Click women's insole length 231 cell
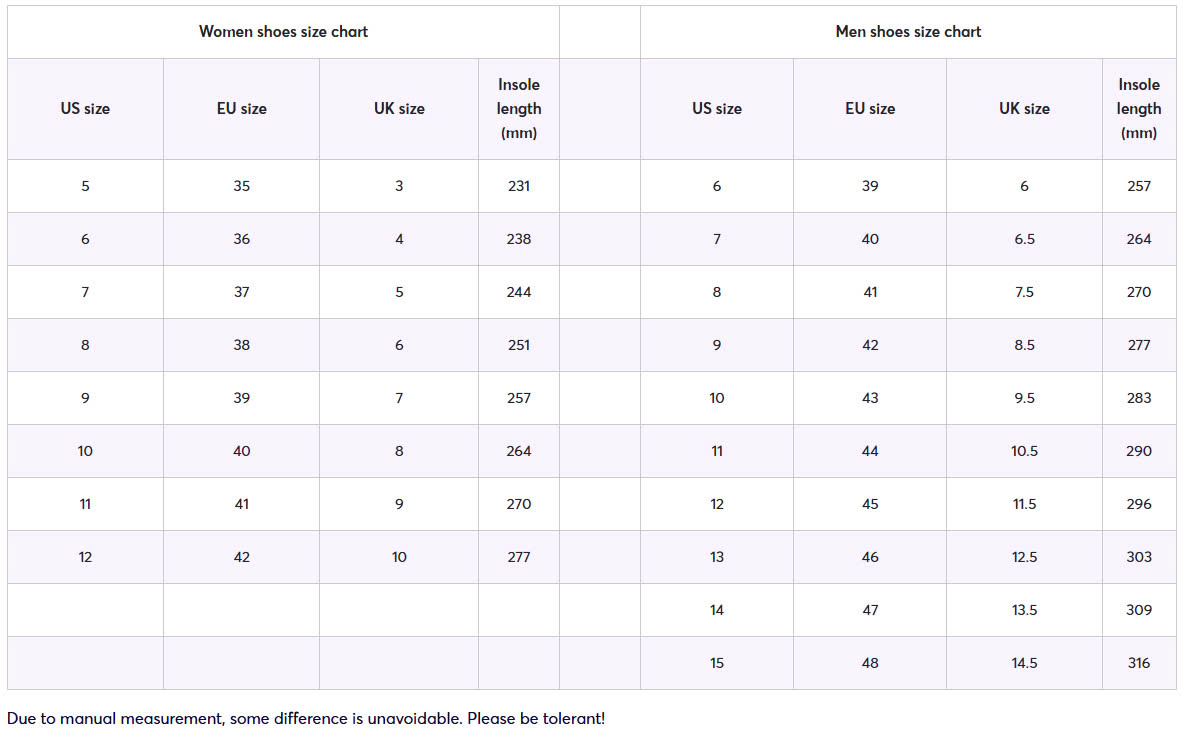Screen dimensions: 1184x729 click(x=519, y=186)
